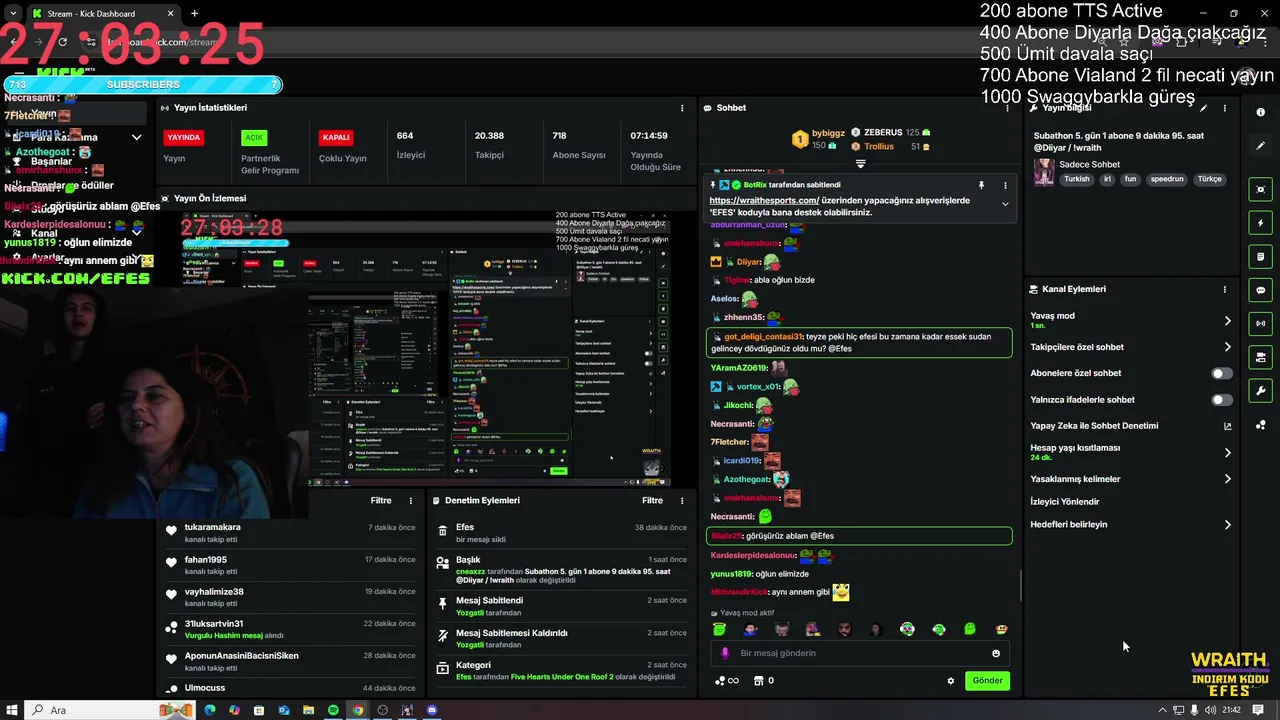
Task: Grab the chat panel scrollbar
Action: 1019,585
